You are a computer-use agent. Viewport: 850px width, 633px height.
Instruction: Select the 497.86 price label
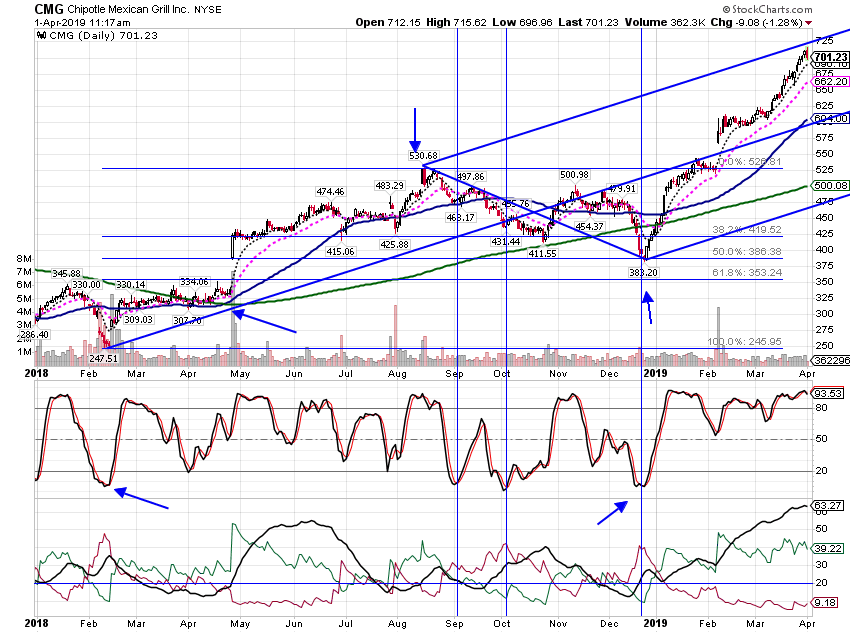tap(471, 177)
